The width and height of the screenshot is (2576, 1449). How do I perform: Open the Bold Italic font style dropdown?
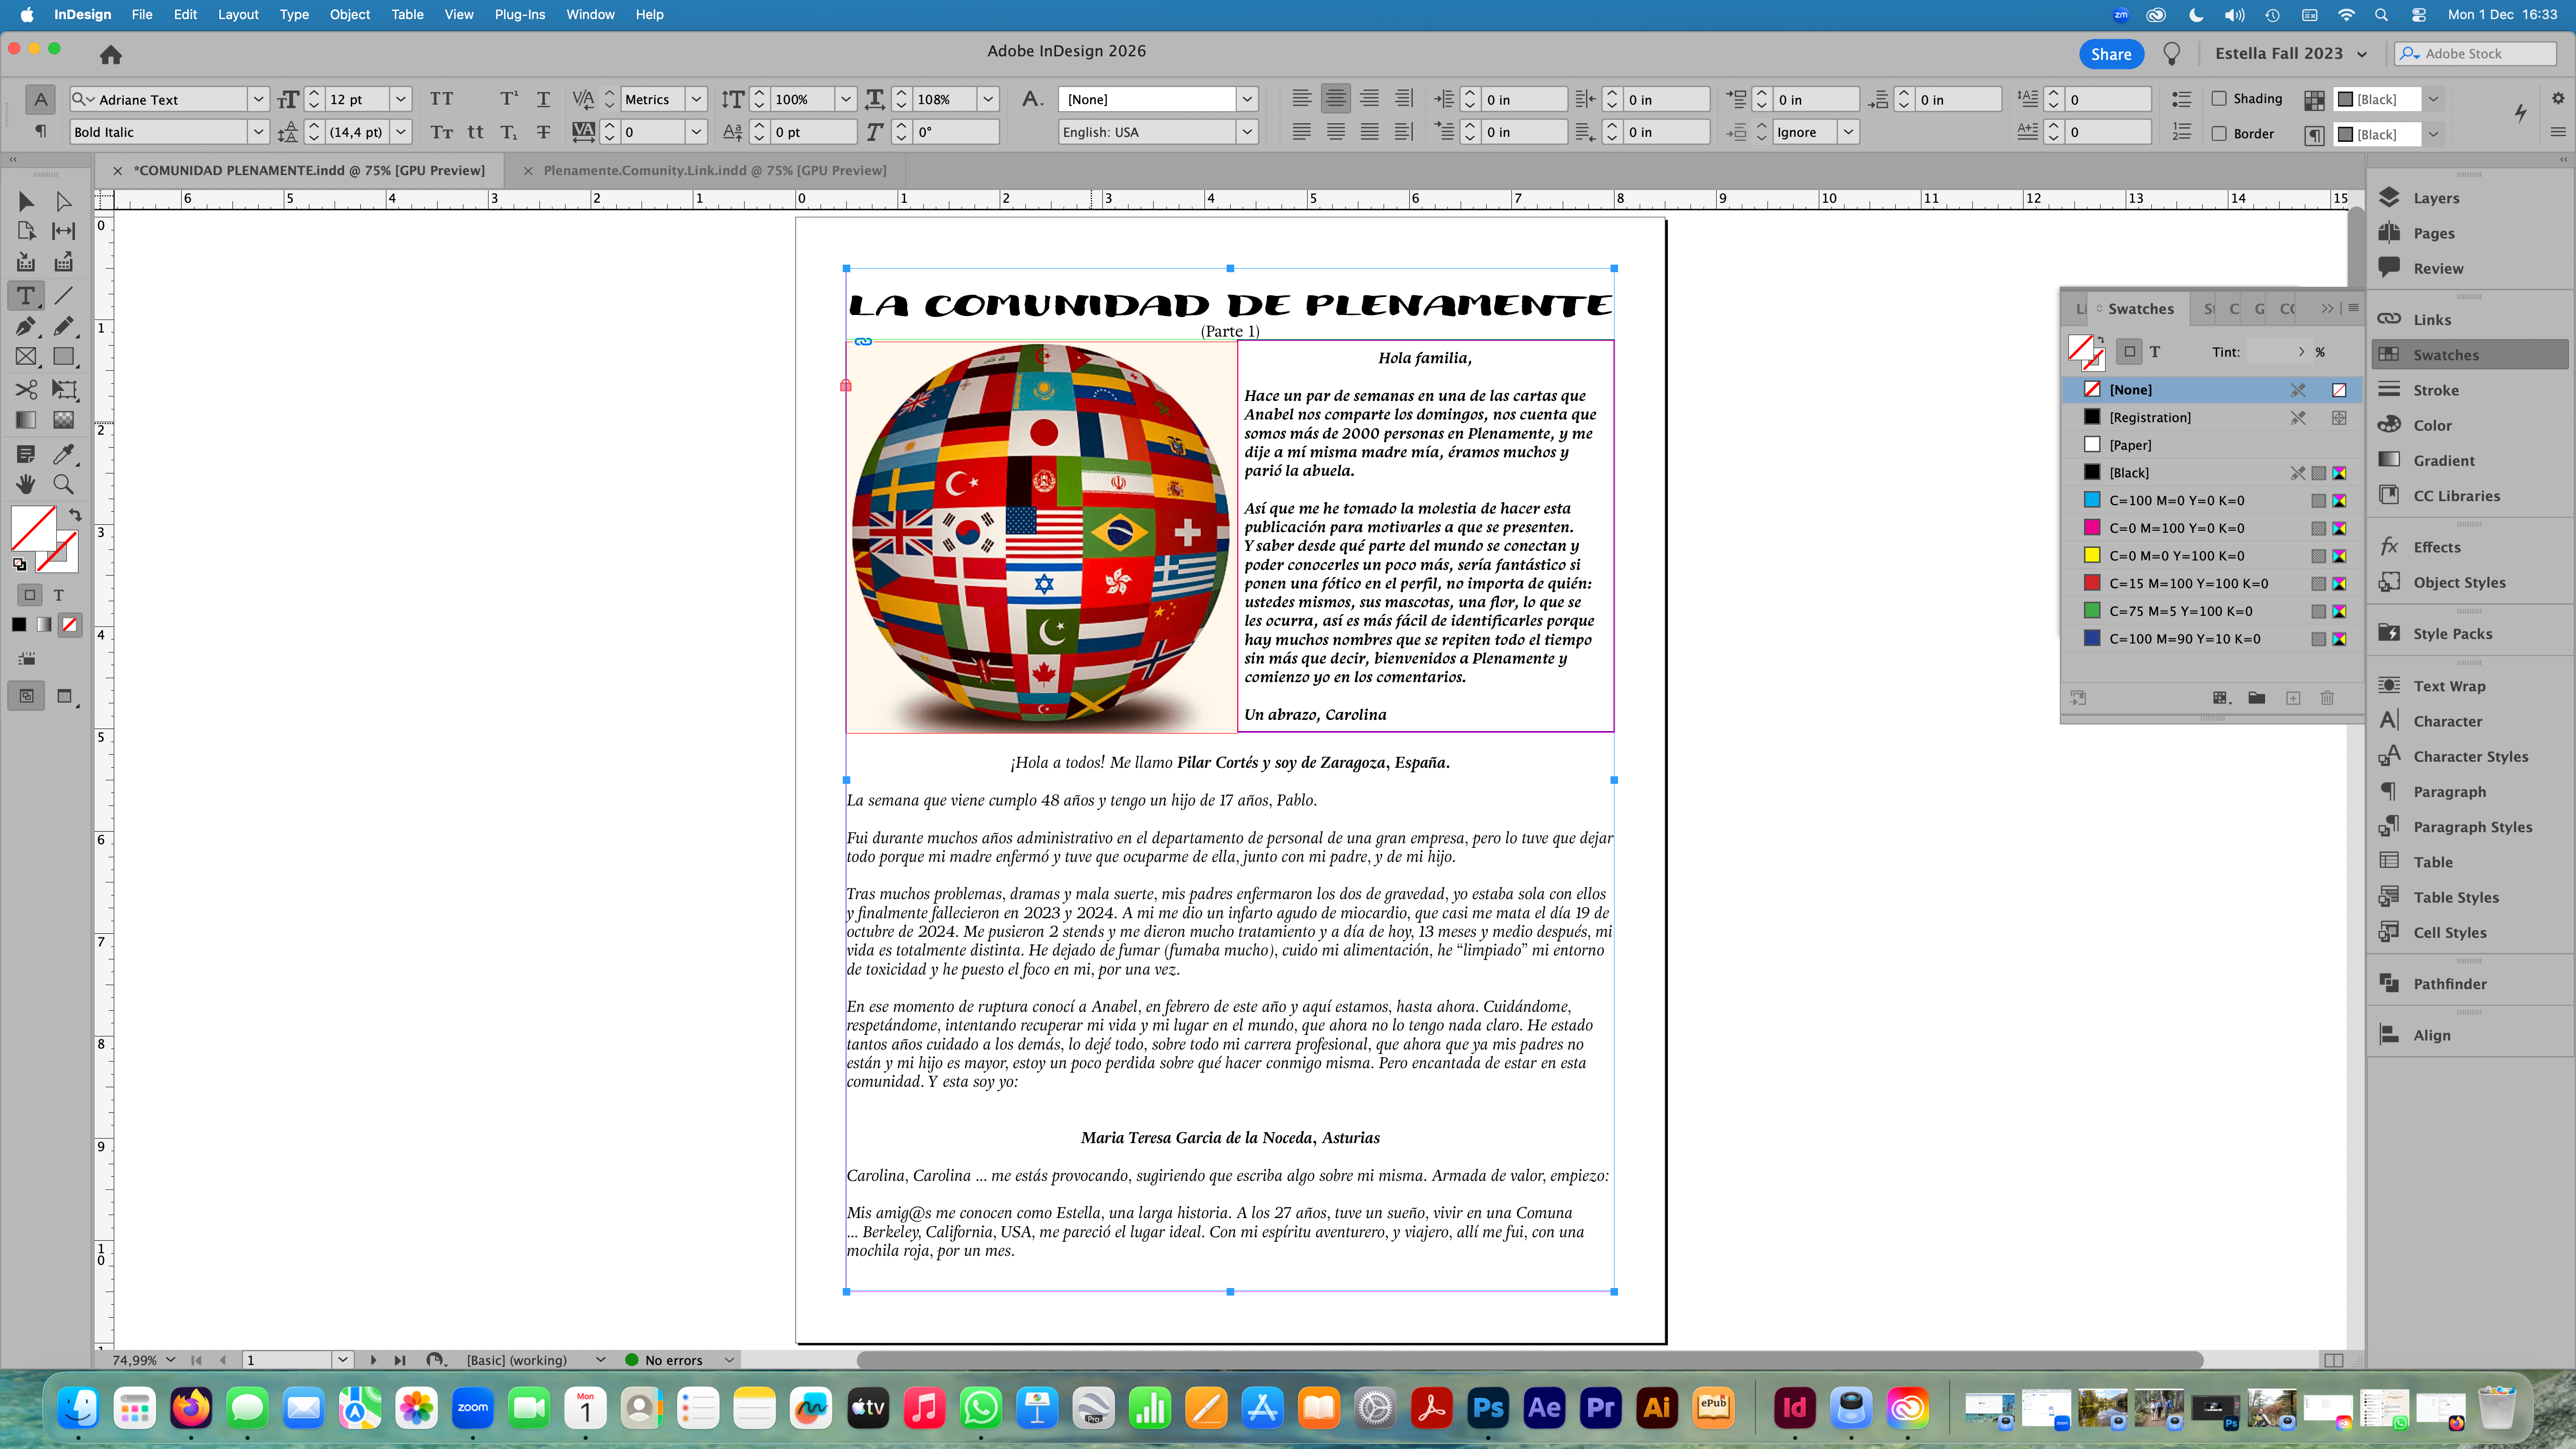258,132
